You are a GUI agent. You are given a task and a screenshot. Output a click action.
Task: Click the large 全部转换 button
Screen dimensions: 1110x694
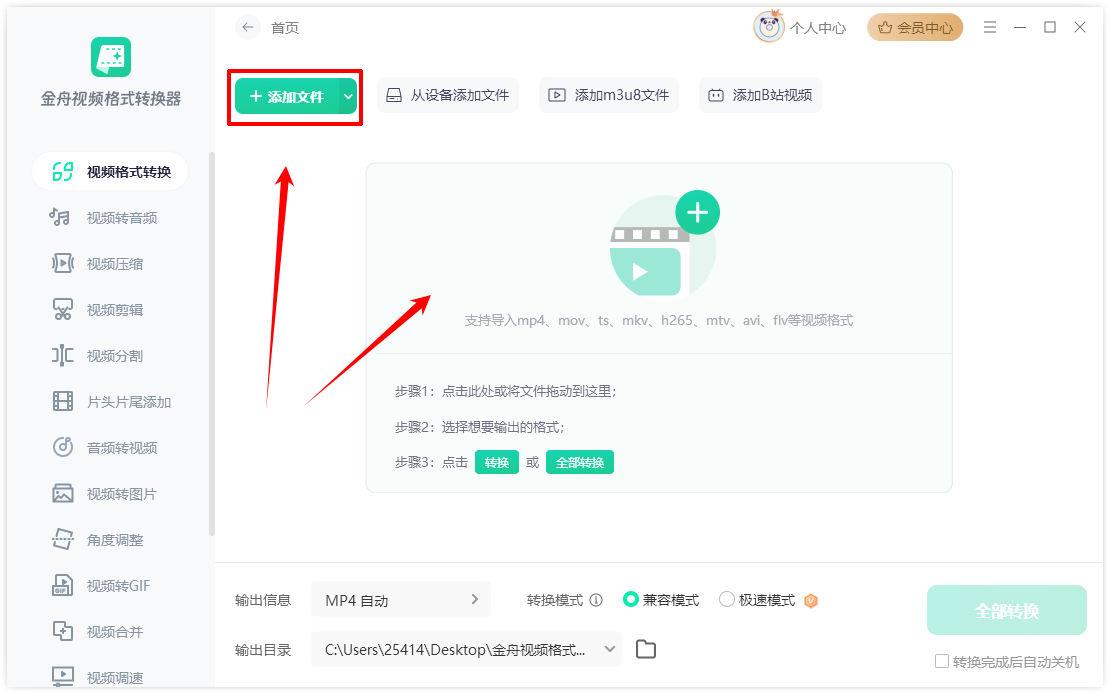point(1007,610)
